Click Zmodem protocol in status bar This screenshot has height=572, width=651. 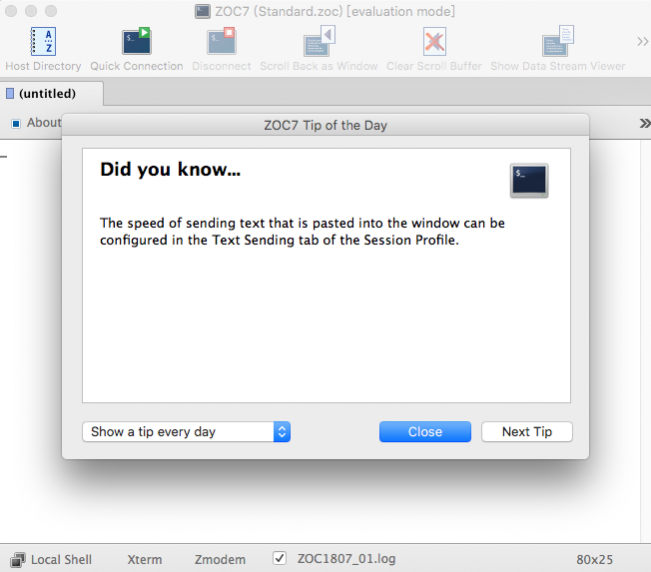(x=220, y=560)
